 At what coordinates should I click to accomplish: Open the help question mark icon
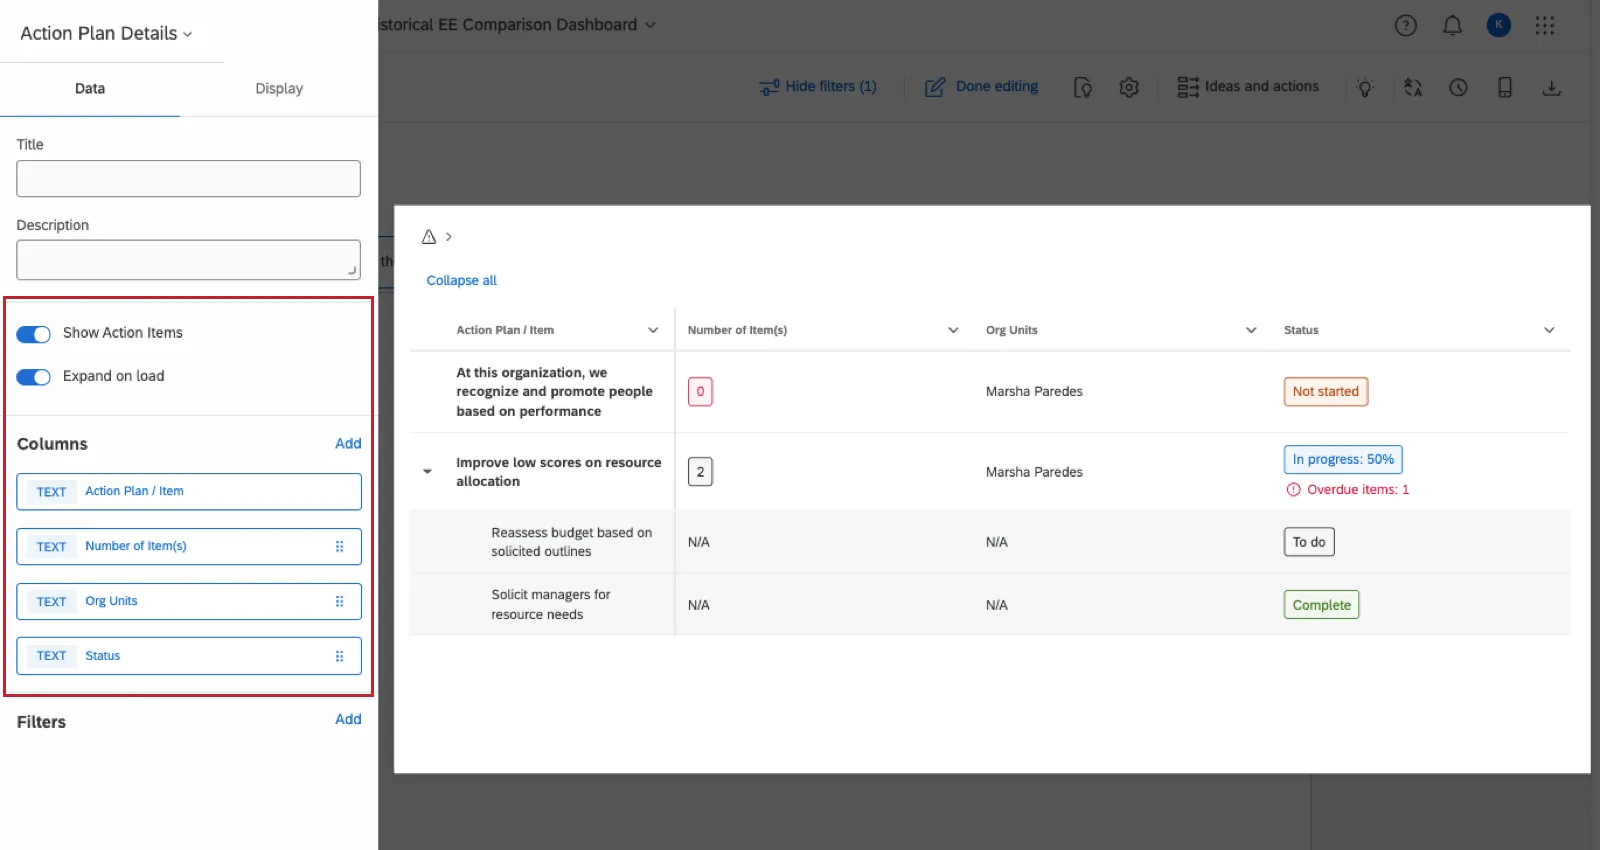click(1406, 26)
